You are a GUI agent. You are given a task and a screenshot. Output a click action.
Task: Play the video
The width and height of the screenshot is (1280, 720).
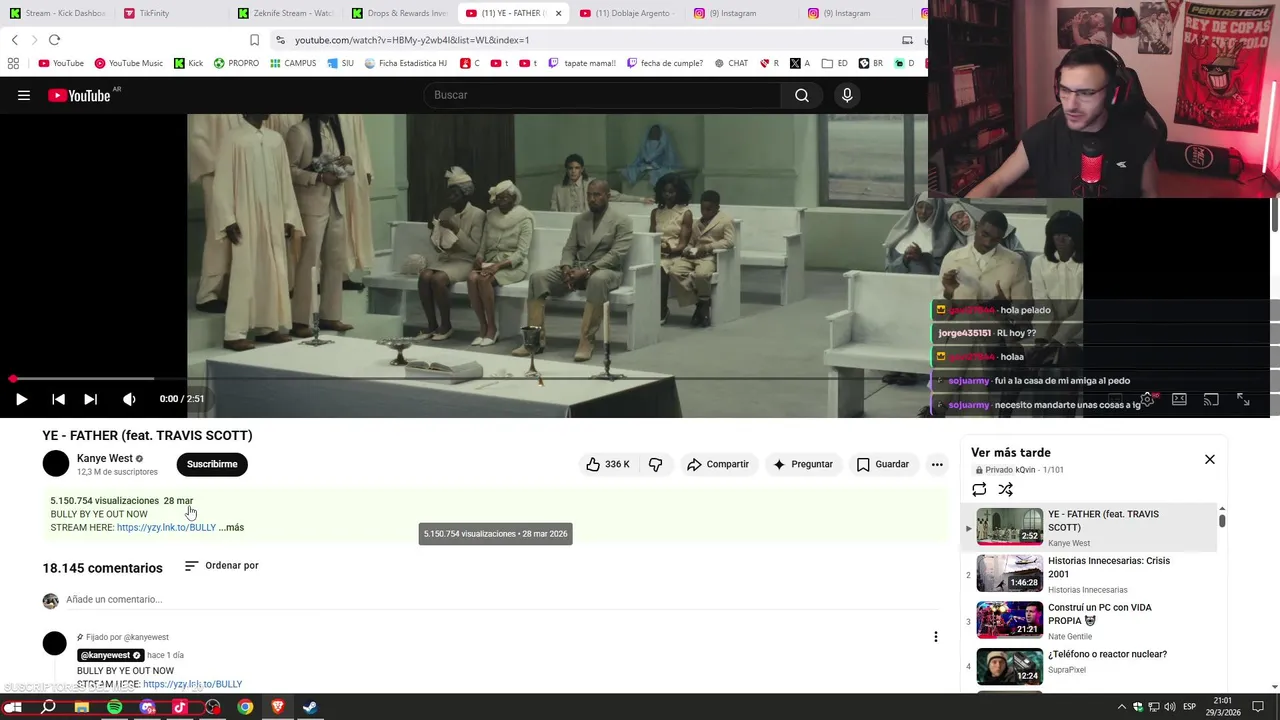[21, 399]
